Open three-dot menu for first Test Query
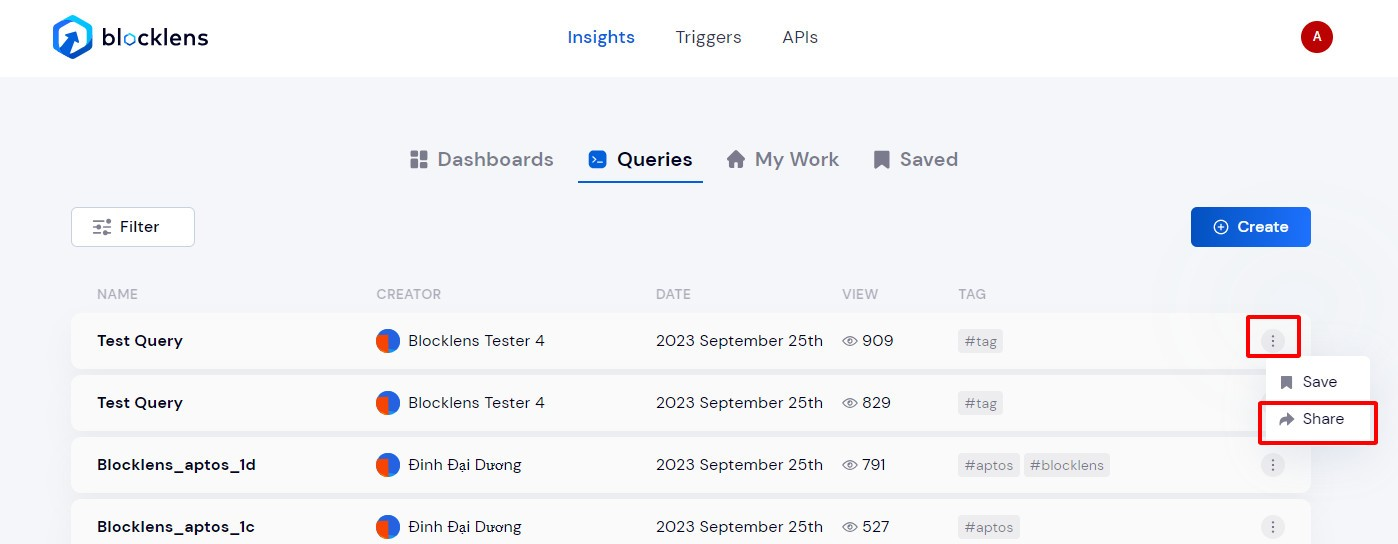This screenshot has height=544, width=1398. [1272, 341]
